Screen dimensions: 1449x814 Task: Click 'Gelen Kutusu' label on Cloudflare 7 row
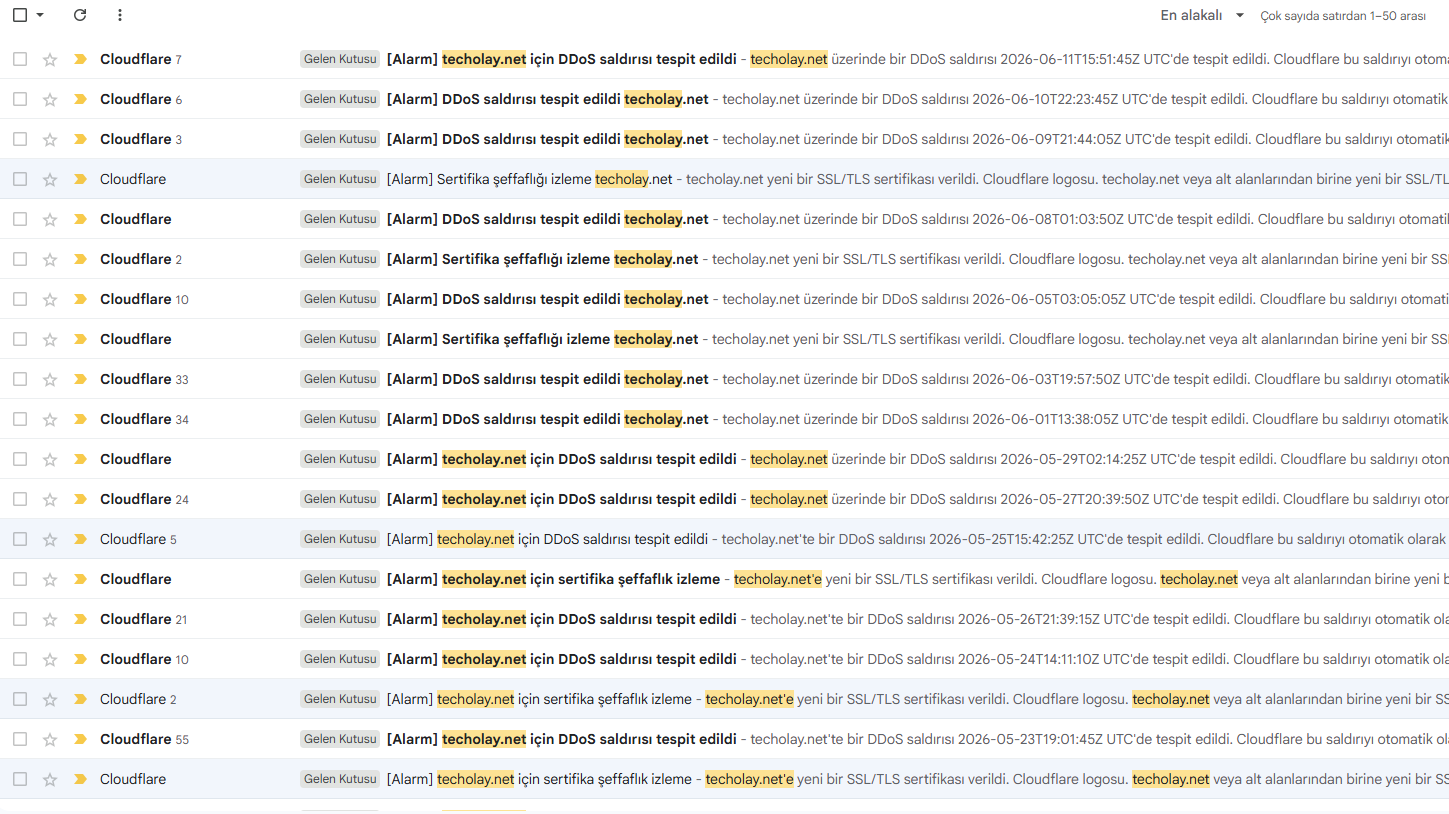340,59
